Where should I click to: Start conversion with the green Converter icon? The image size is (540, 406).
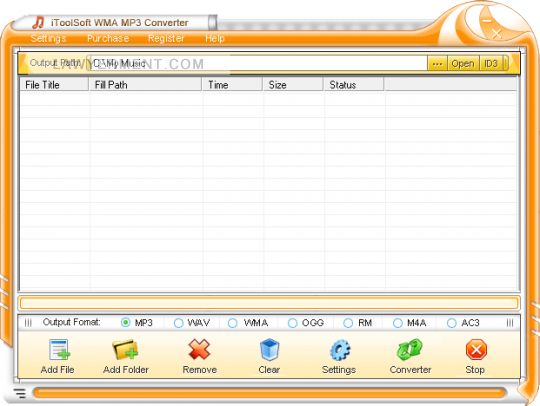click(x=409, y=349)
